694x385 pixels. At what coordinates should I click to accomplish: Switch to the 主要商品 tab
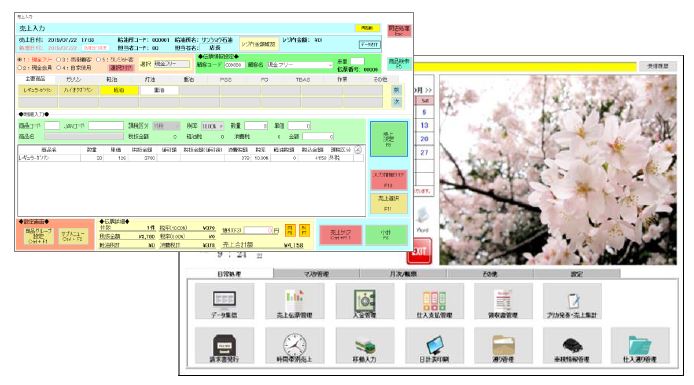35,79
